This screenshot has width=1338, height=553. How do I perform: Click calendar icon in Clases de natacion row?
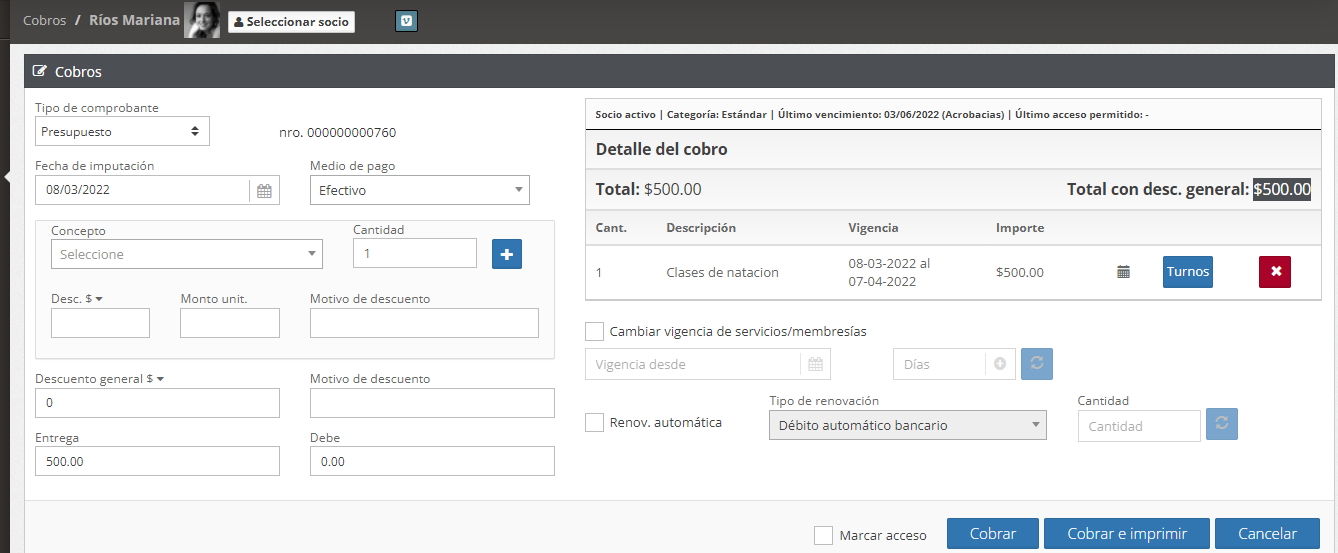[x=1123, y=272]
